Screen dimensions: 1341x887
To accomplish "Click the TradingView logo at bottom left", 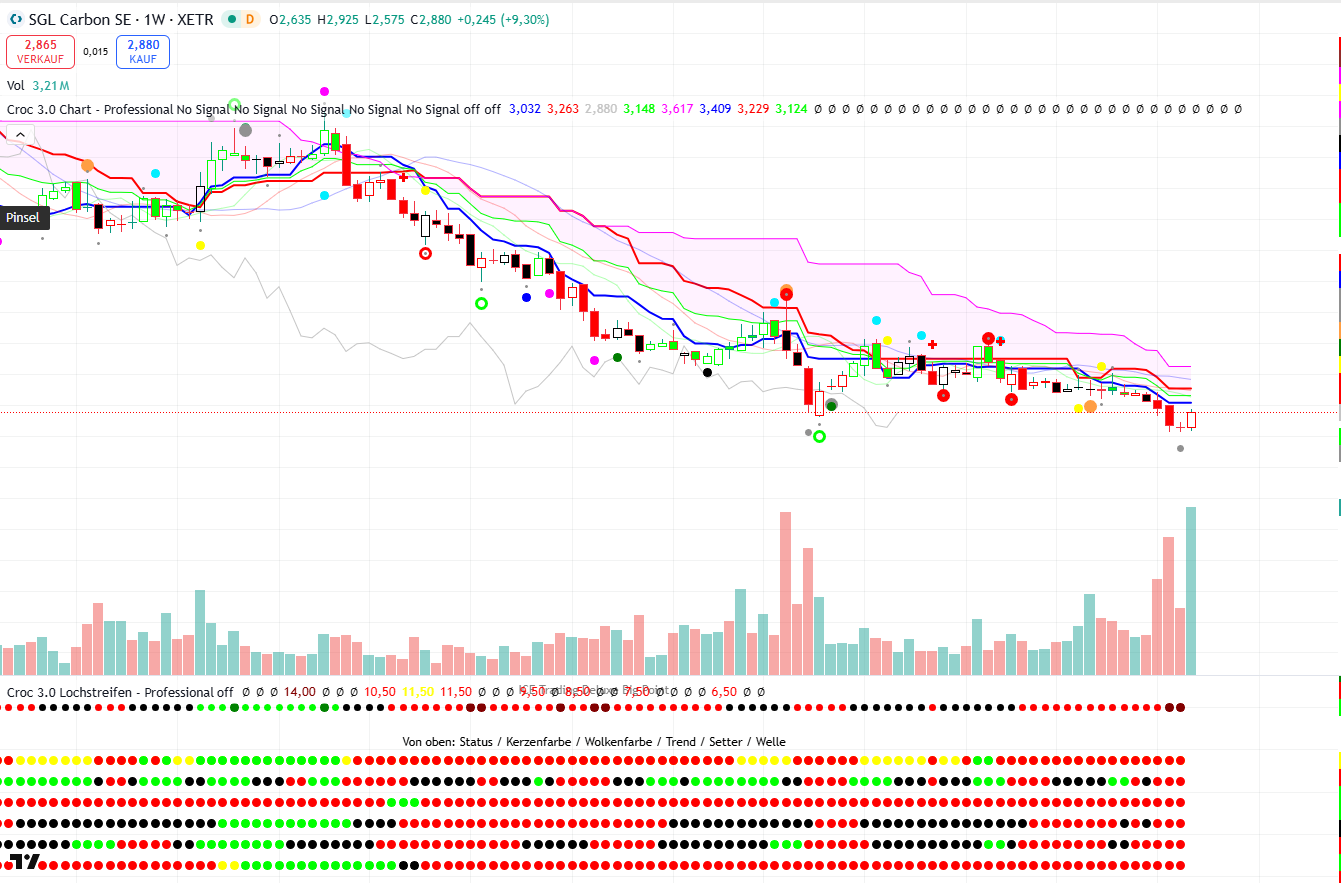I will (x=24, y=862).
